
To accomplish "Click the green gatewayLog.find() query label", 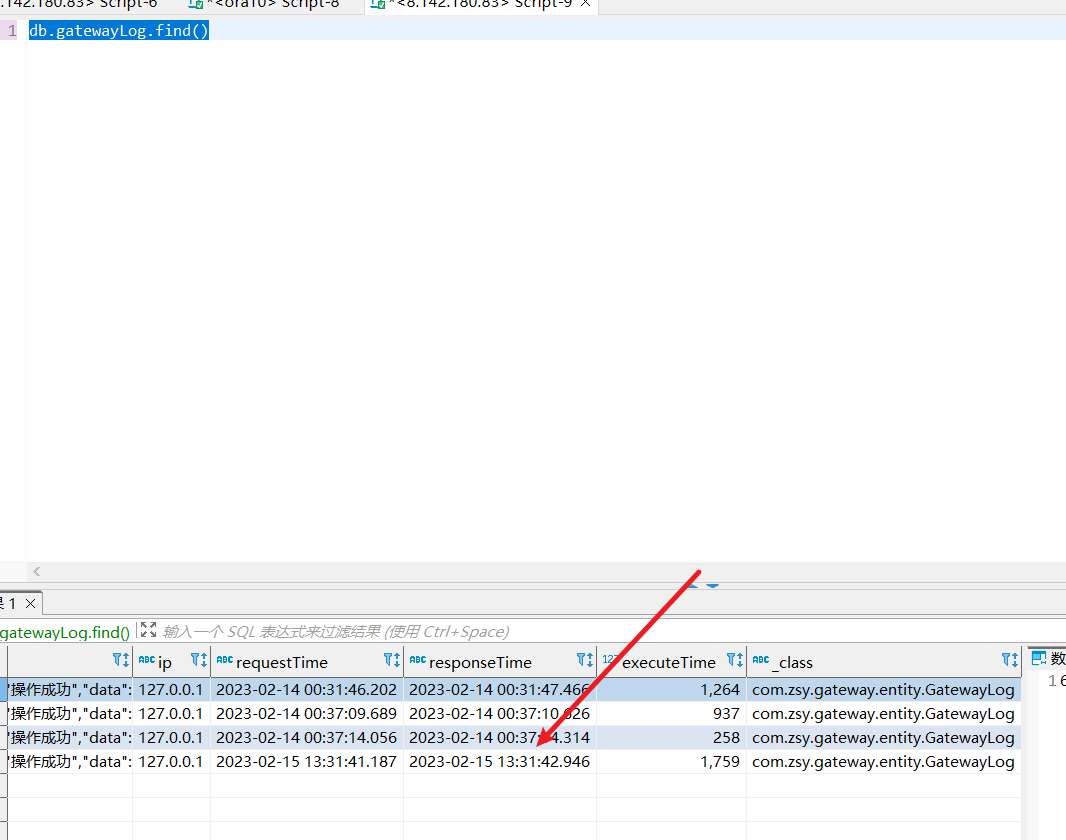I will click(x=65, y=633).
